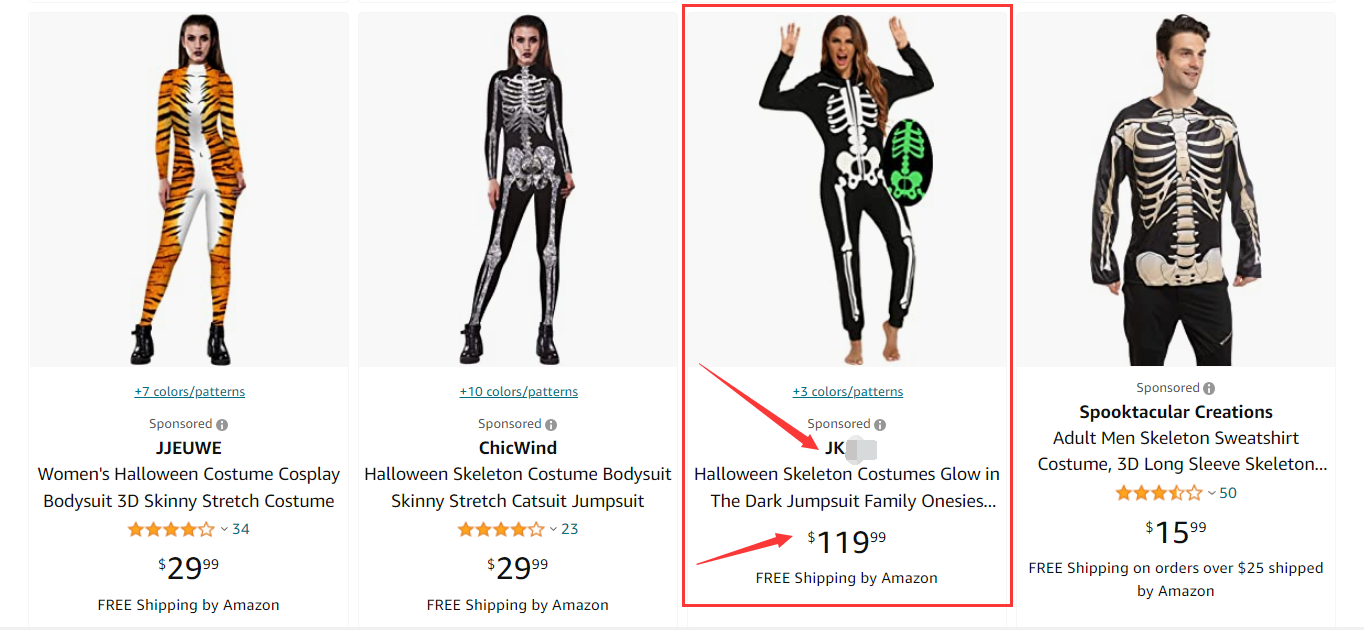Click the Sponsored info icon above Spooktacular Creations

tap(1209, 388)
